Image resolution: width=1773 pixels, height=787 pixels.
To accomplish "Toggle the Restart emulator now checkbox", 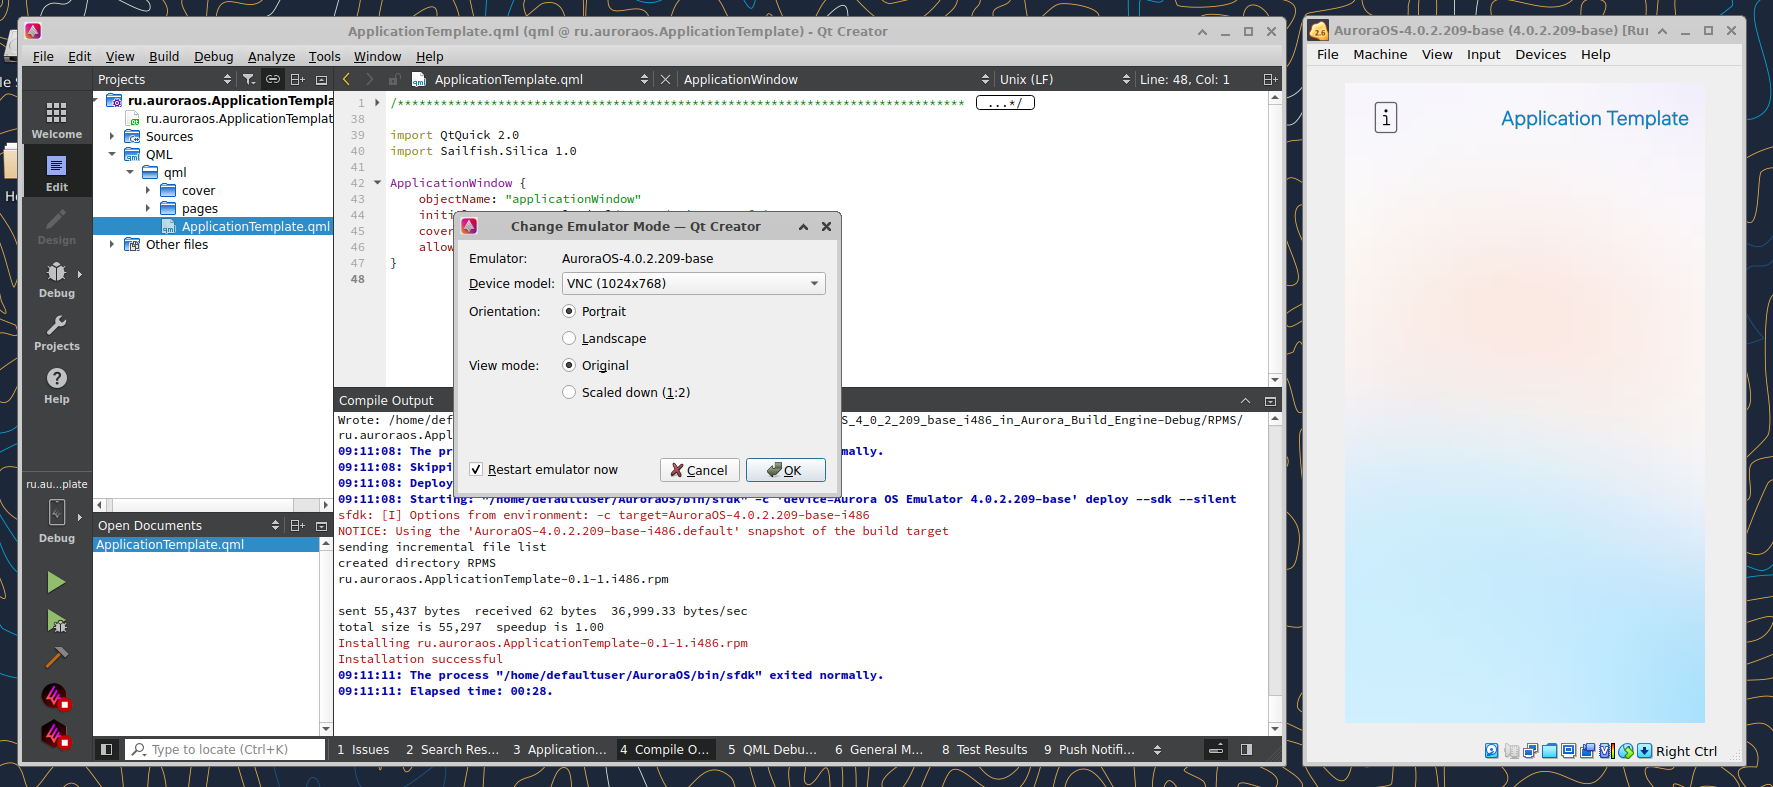I will point(476,469).
